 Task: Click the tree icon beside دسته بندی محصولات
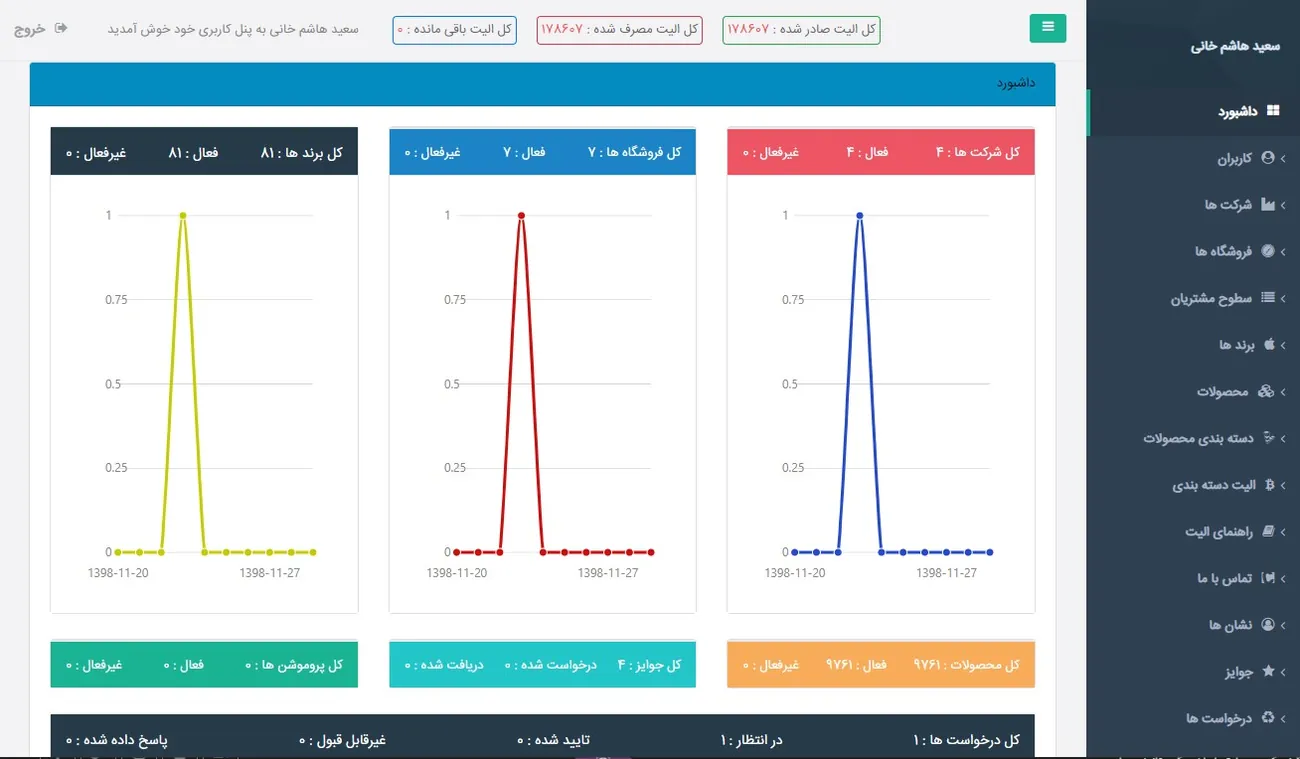[x=1270, y=438]
